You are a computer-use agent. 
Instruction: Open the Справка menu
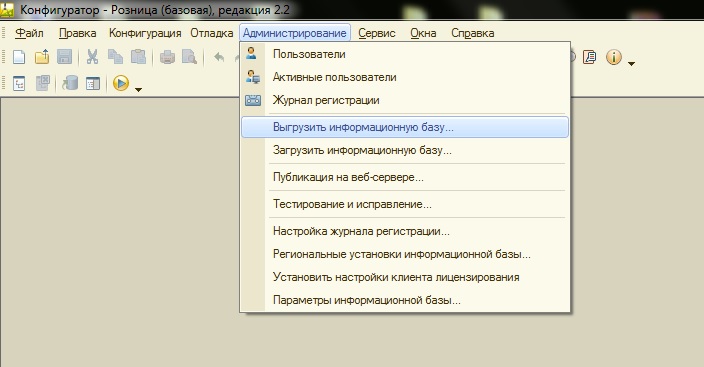472,33
